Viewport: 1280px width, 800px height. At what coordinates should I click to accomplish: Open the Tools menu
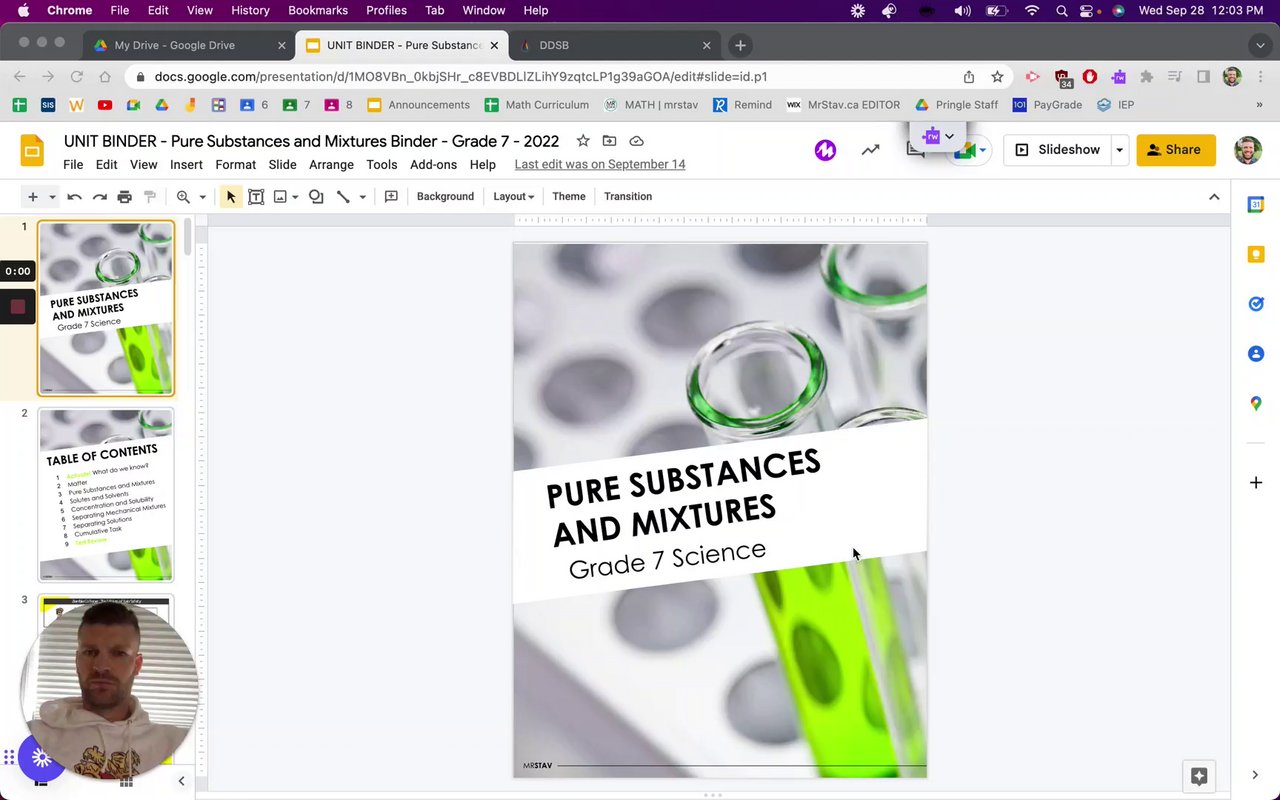[381, 165]
